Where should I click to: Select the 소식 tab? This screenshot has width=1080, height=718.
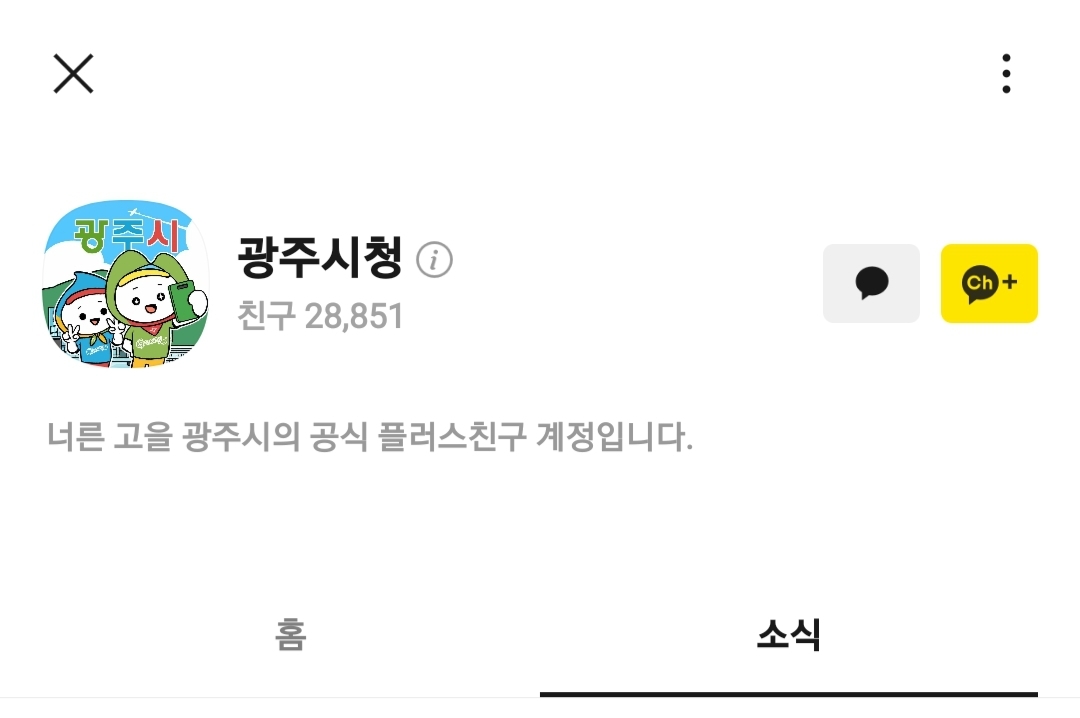(x=789, y=635)
